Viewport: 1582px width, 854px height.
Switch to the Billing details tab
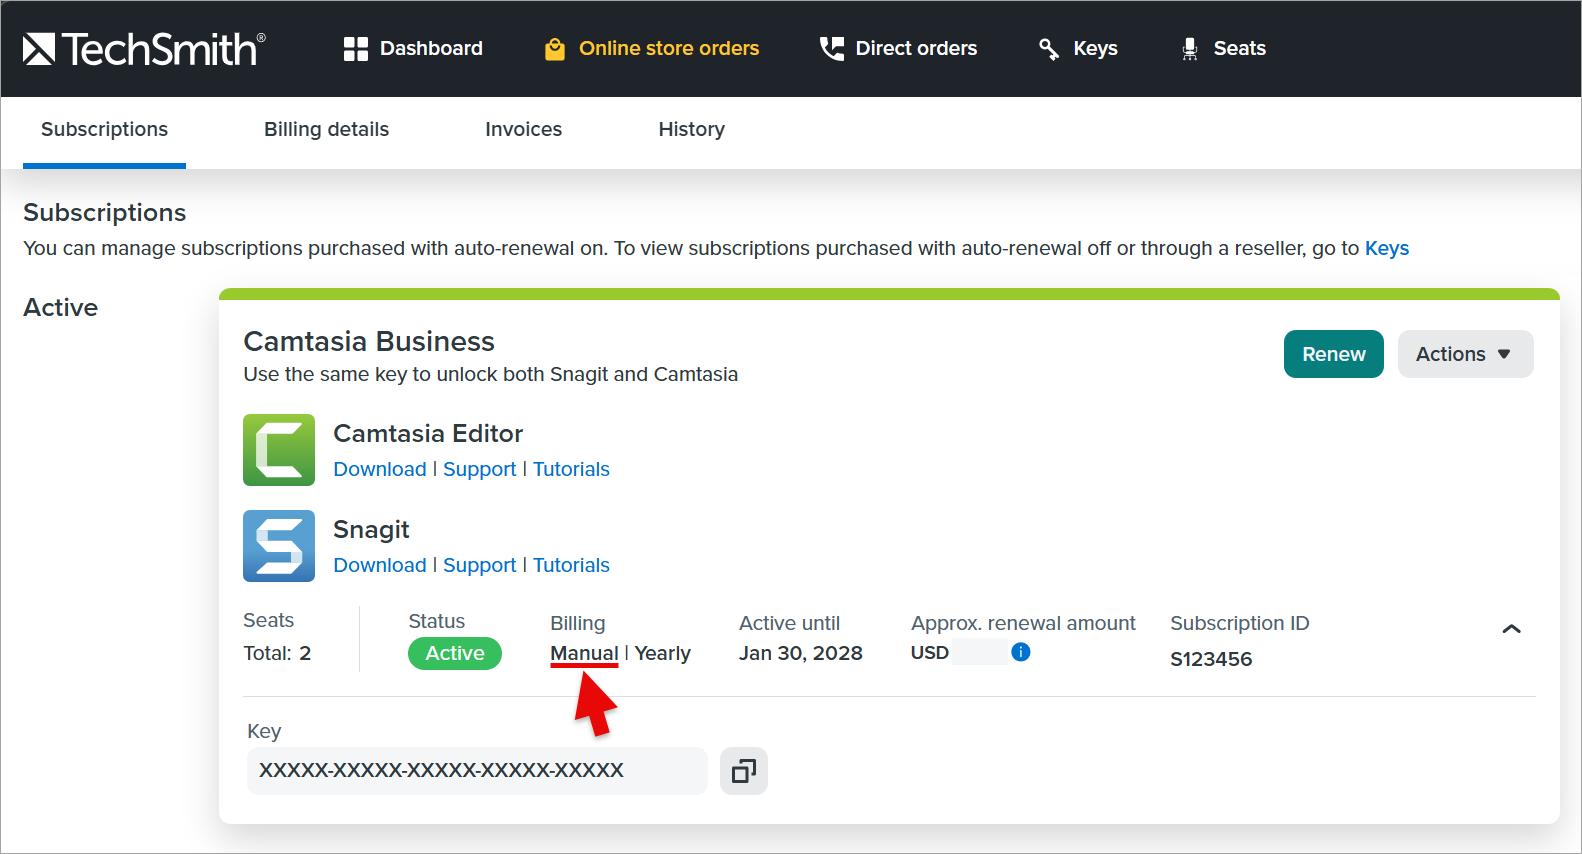(326, 130)
